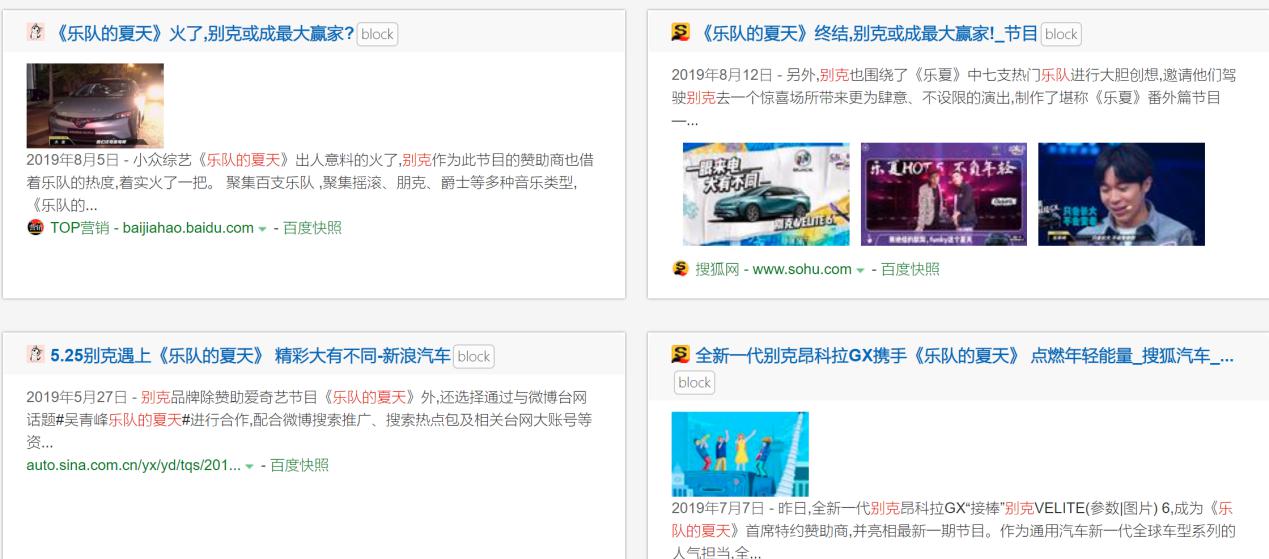Click the TOP营销 source logo icon

[x=35, y=228]
